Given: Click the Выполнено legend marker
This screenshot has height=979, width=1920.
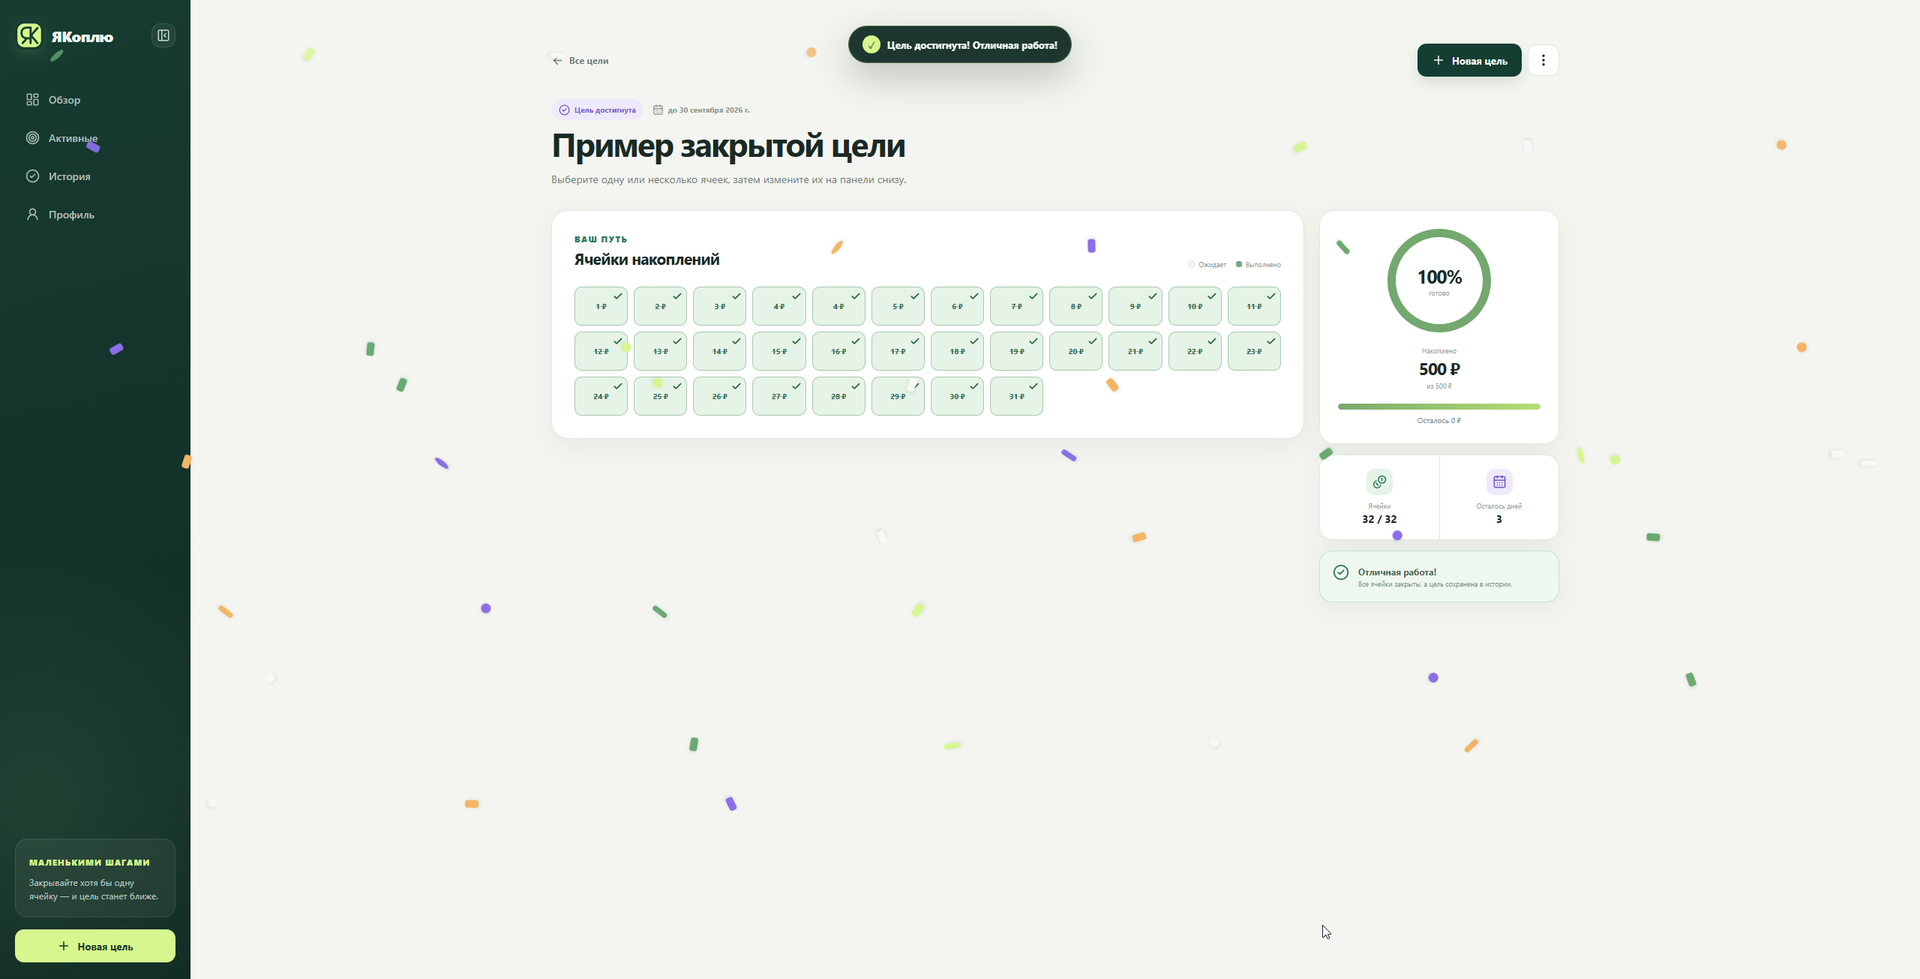Looking at the screenshot, I should [1239, 264].
